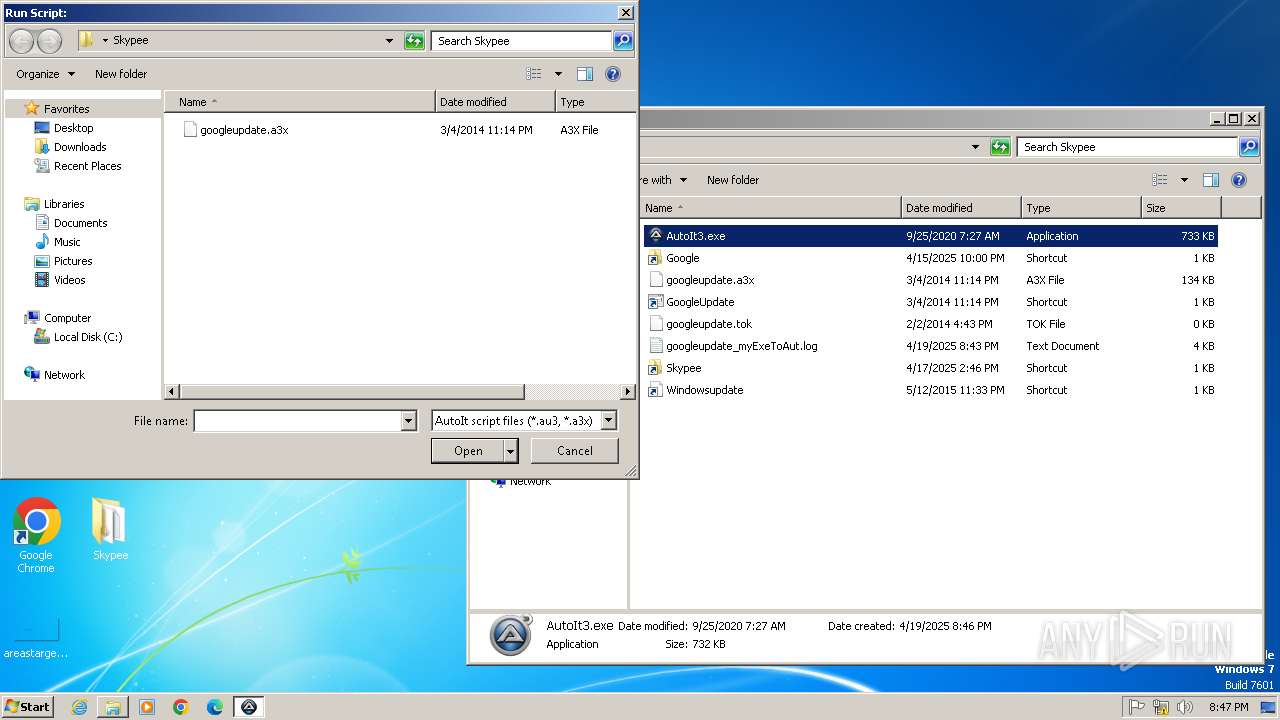Expand the File name combo box dropdown
Image resolution: width=1280 pixels, height=720 pixels.
408,421
